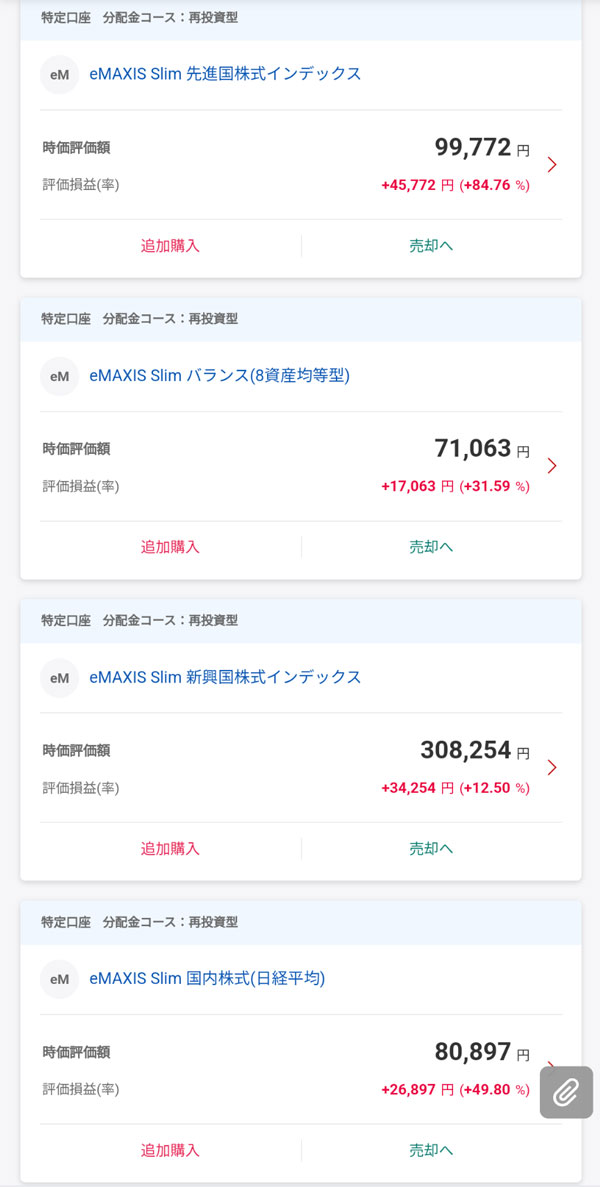Expand details arrow for 99,772円 holding
The height and width of the screenshot is (1187, 600).
[x=552, y=165]
